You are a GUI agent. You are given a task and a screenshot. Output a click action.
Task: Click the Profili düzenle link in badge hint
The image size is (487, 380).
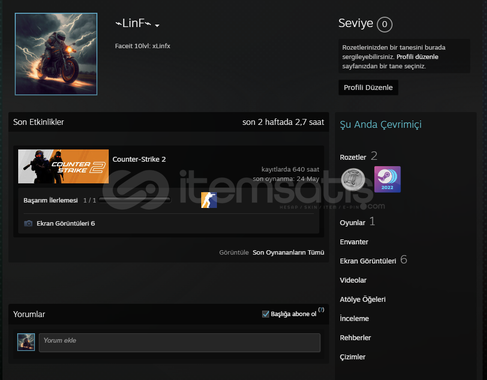click(417, 57)
